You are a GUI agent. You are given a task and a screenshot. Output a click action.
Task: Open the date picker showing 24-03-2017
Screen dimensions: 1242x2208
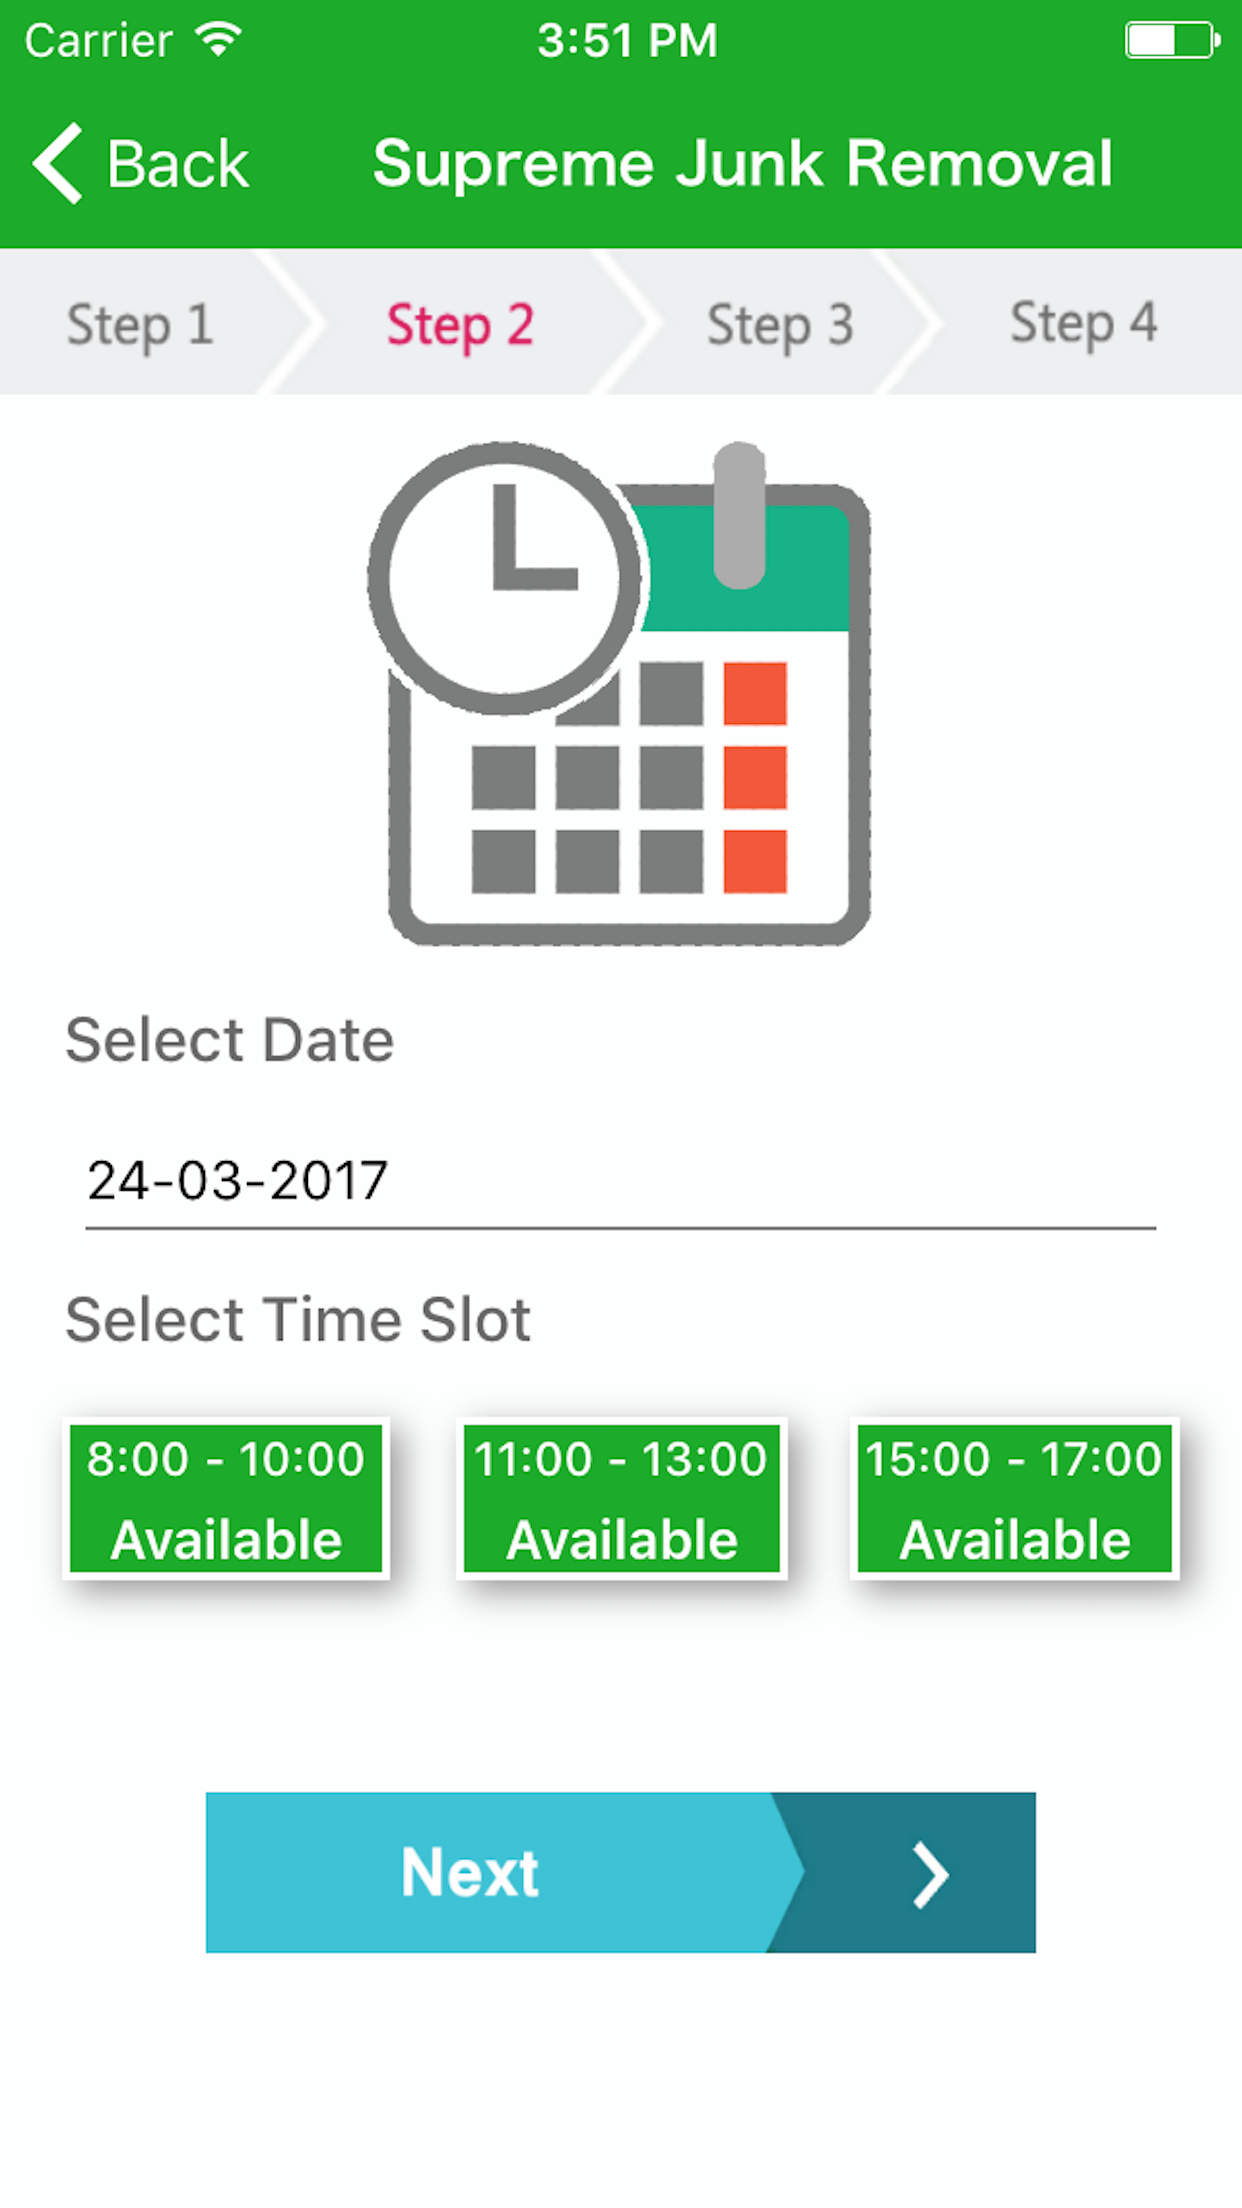[621, 1181]
